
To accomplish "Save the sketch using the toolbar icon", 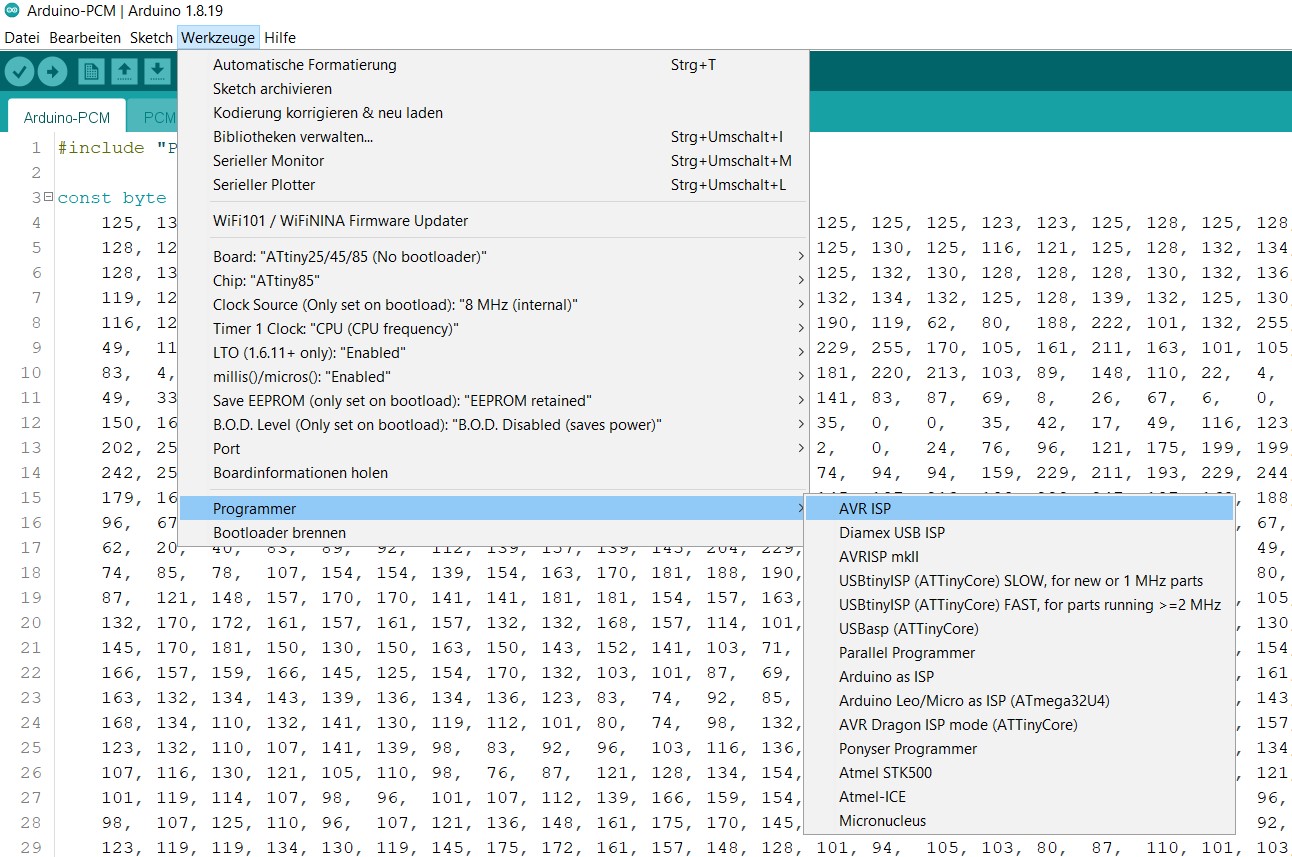I will [x=156, y=71].
